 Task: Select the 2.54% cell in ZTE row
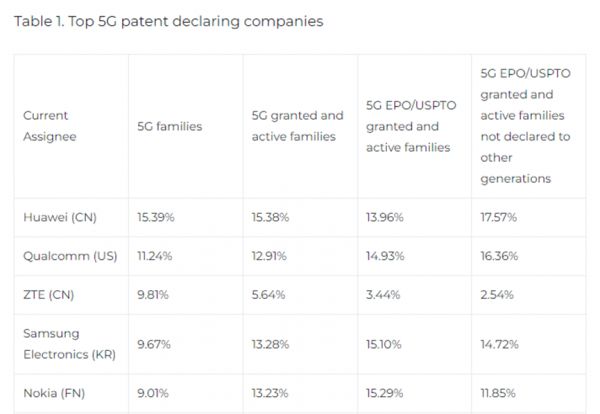499,295
